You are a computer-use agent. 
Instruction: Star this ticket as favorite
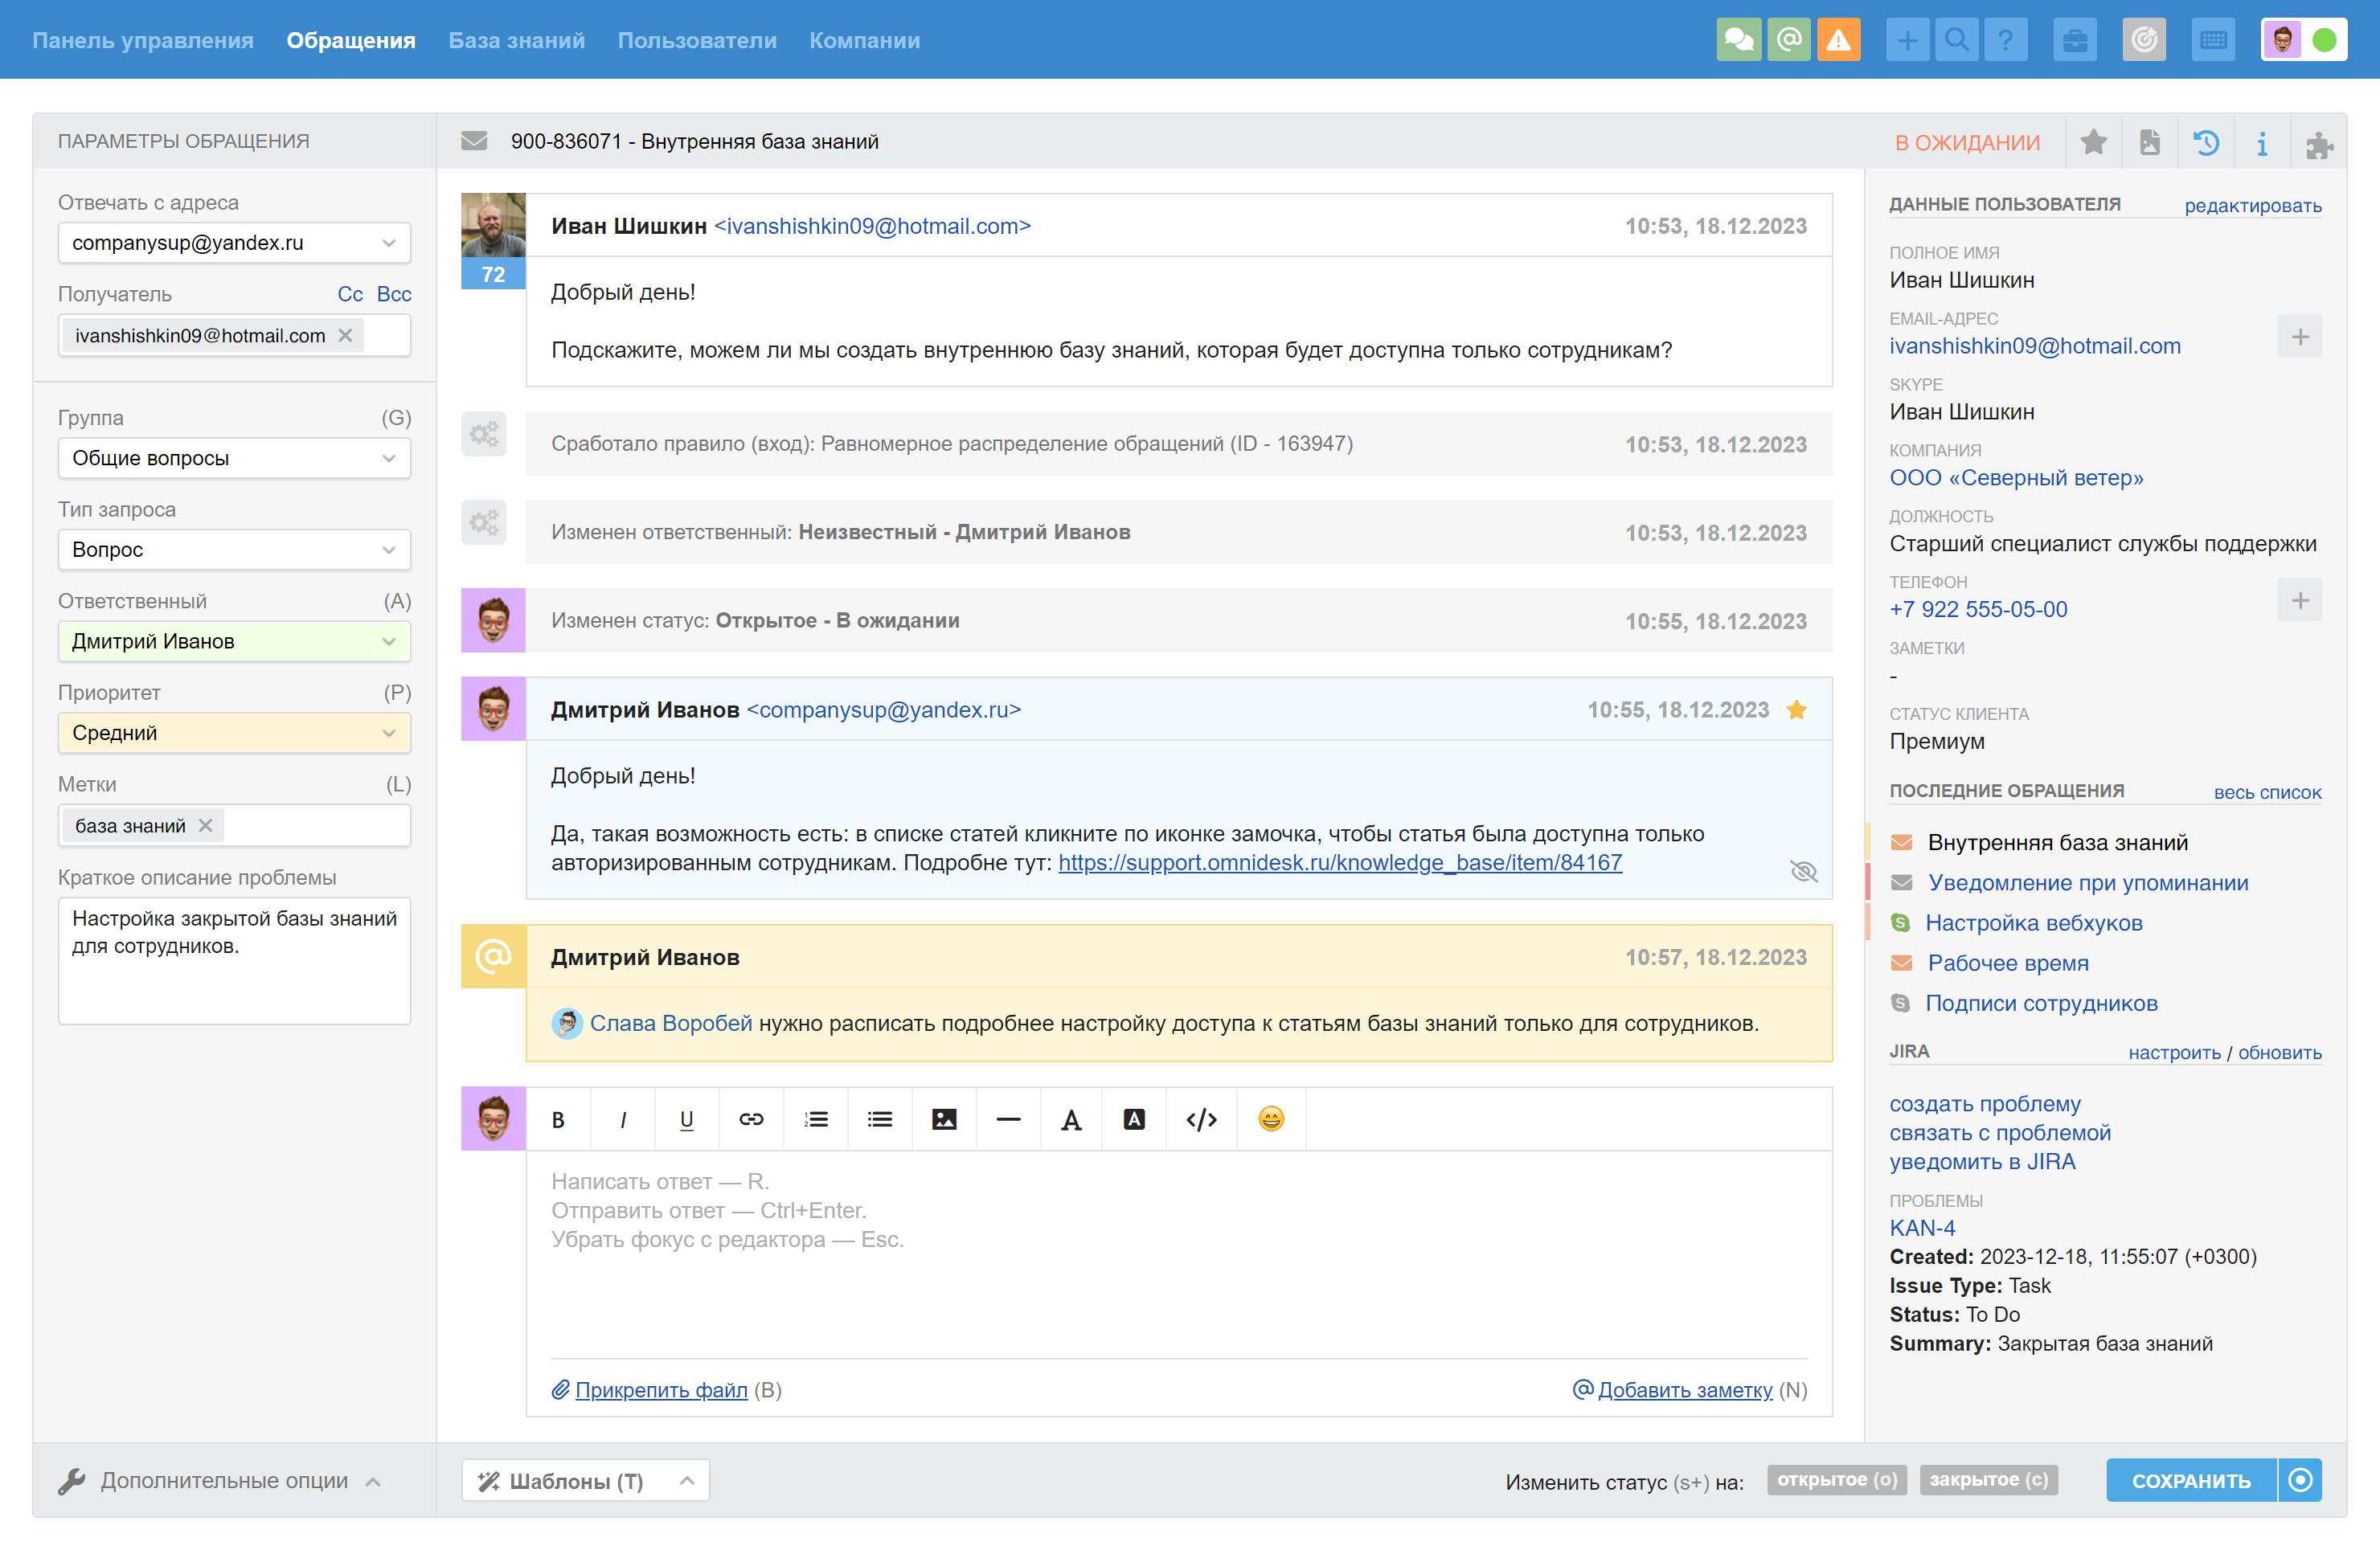pyautogui.click(x=2093, y=142)
